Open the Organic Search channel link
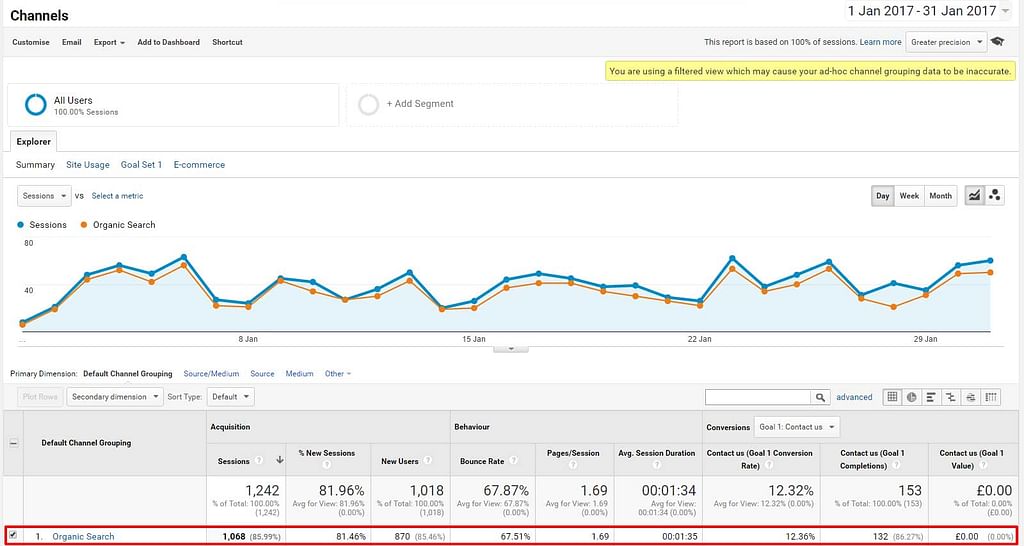Image resolution: width=1024 pixels, height=546 pixels. 83,537
